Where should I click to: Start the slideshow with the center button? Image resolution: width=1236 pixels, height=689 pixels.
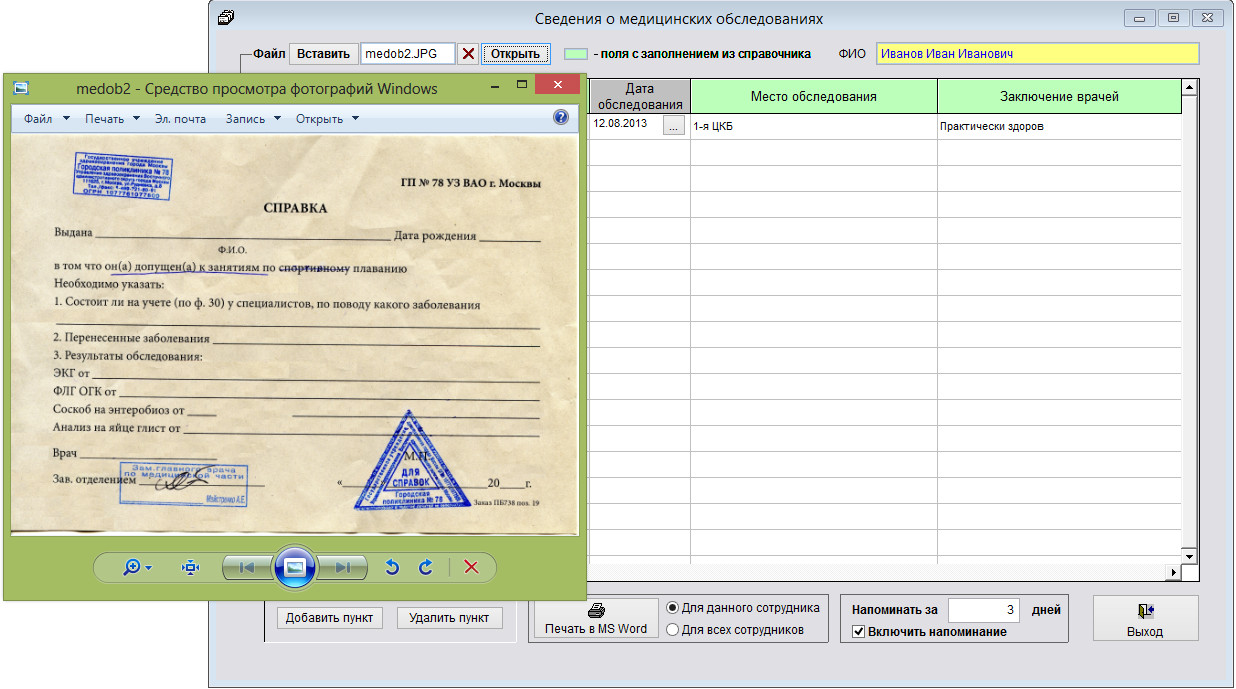coord(295,567)
